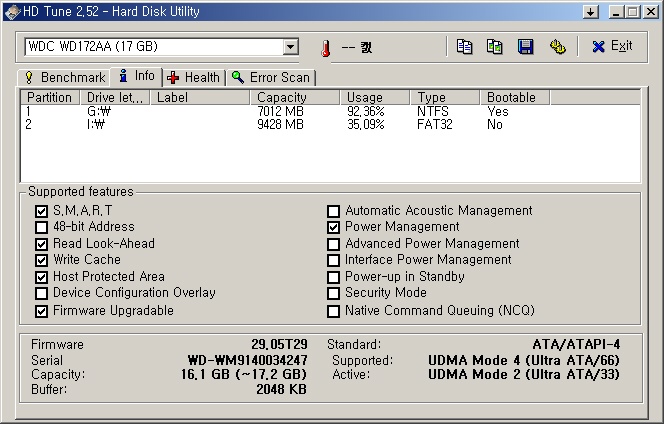Viewport: 664px width, 424px height.
Task: Toggle the Write Cache checkbox
Action: [41, 260]
